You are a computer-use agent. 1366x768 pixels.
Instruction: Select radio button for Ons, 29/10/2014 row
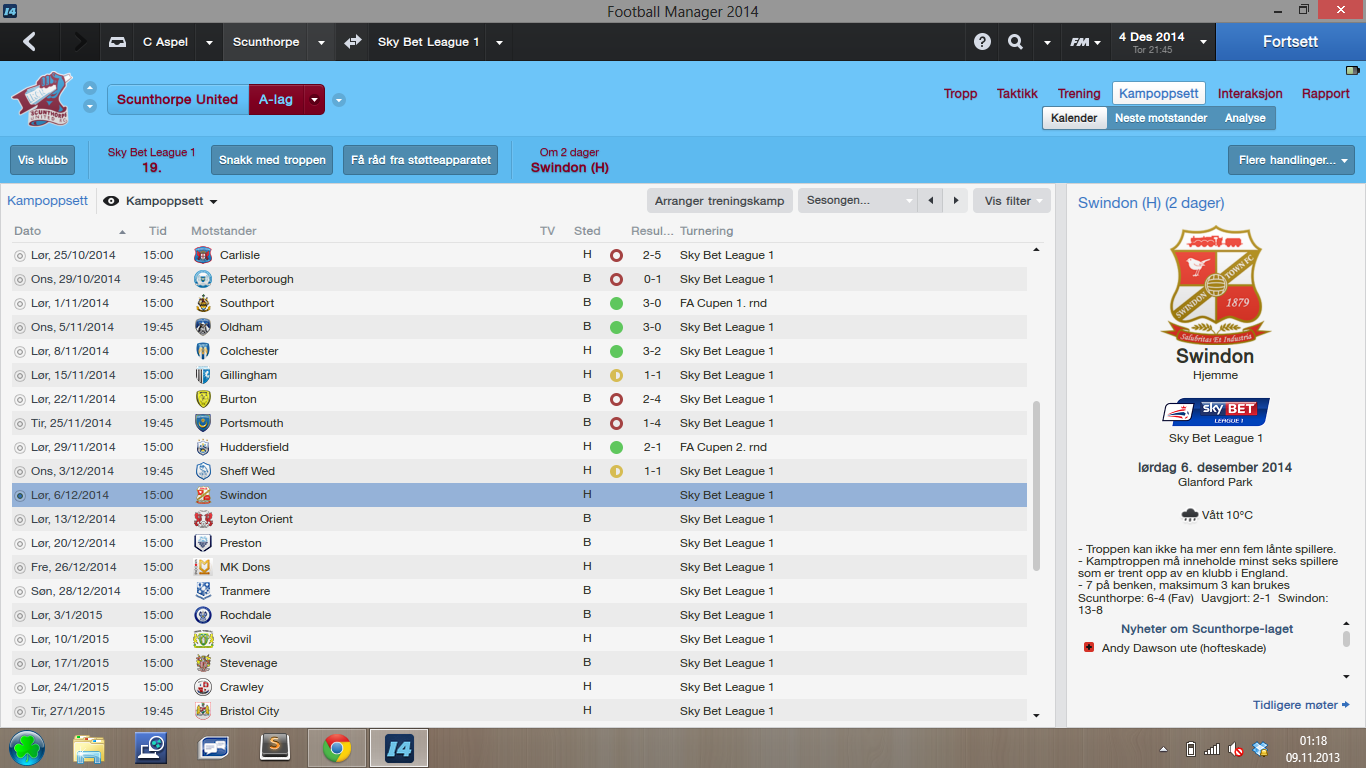tap(20, 279)
